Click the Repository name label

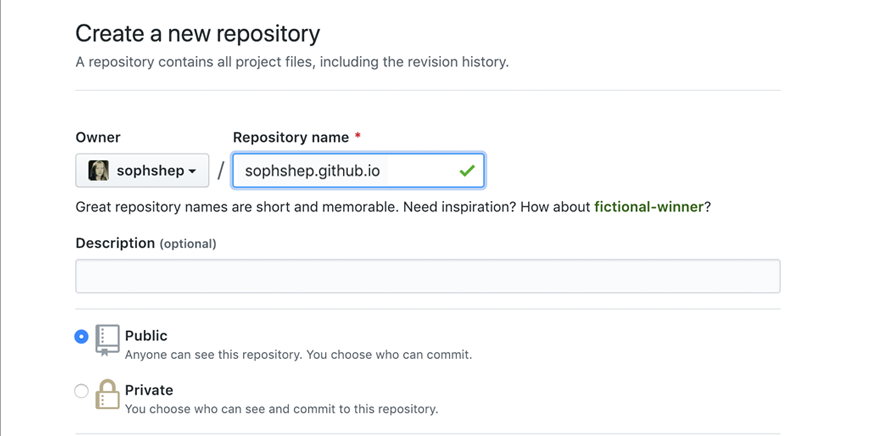(x=291, y=137)
